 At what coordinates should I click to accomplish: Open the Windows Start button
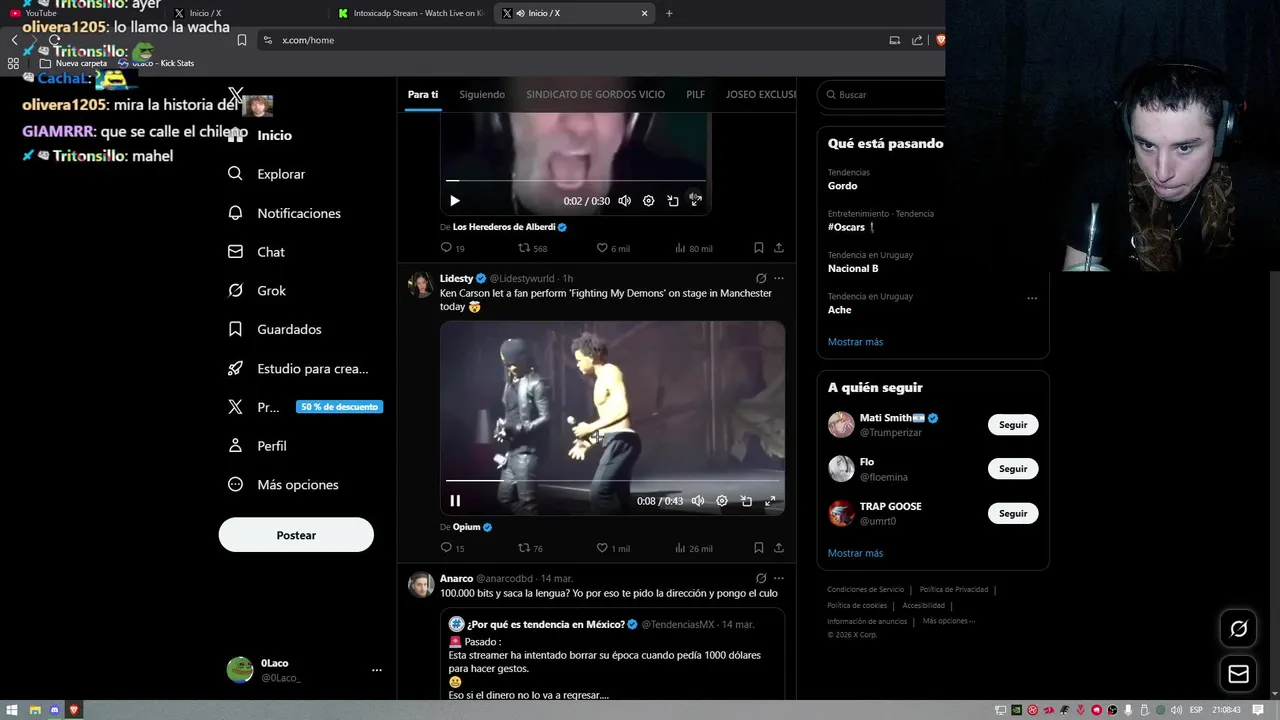[12, 710]
